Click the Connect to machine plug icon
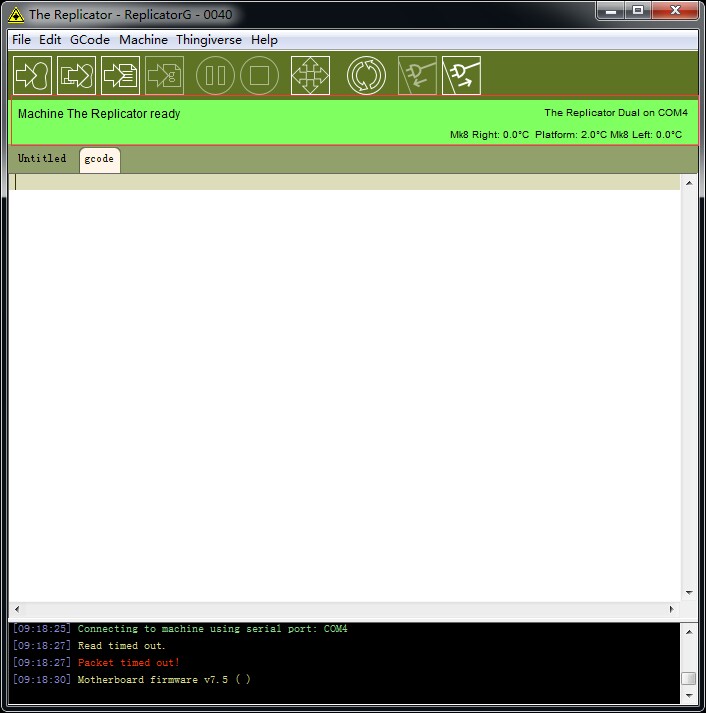Viewport: 706px width, 713px height. [417, 75]
